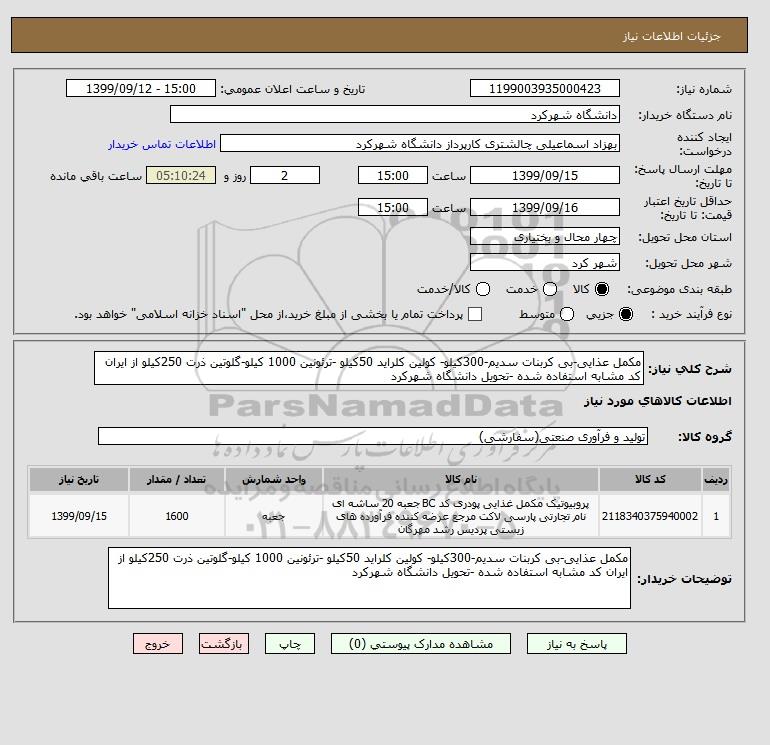Screen dimensions: 770x745
Task: Click the page title جزئیات اطلاعات نیاز
Action: (x=671, y=36)
